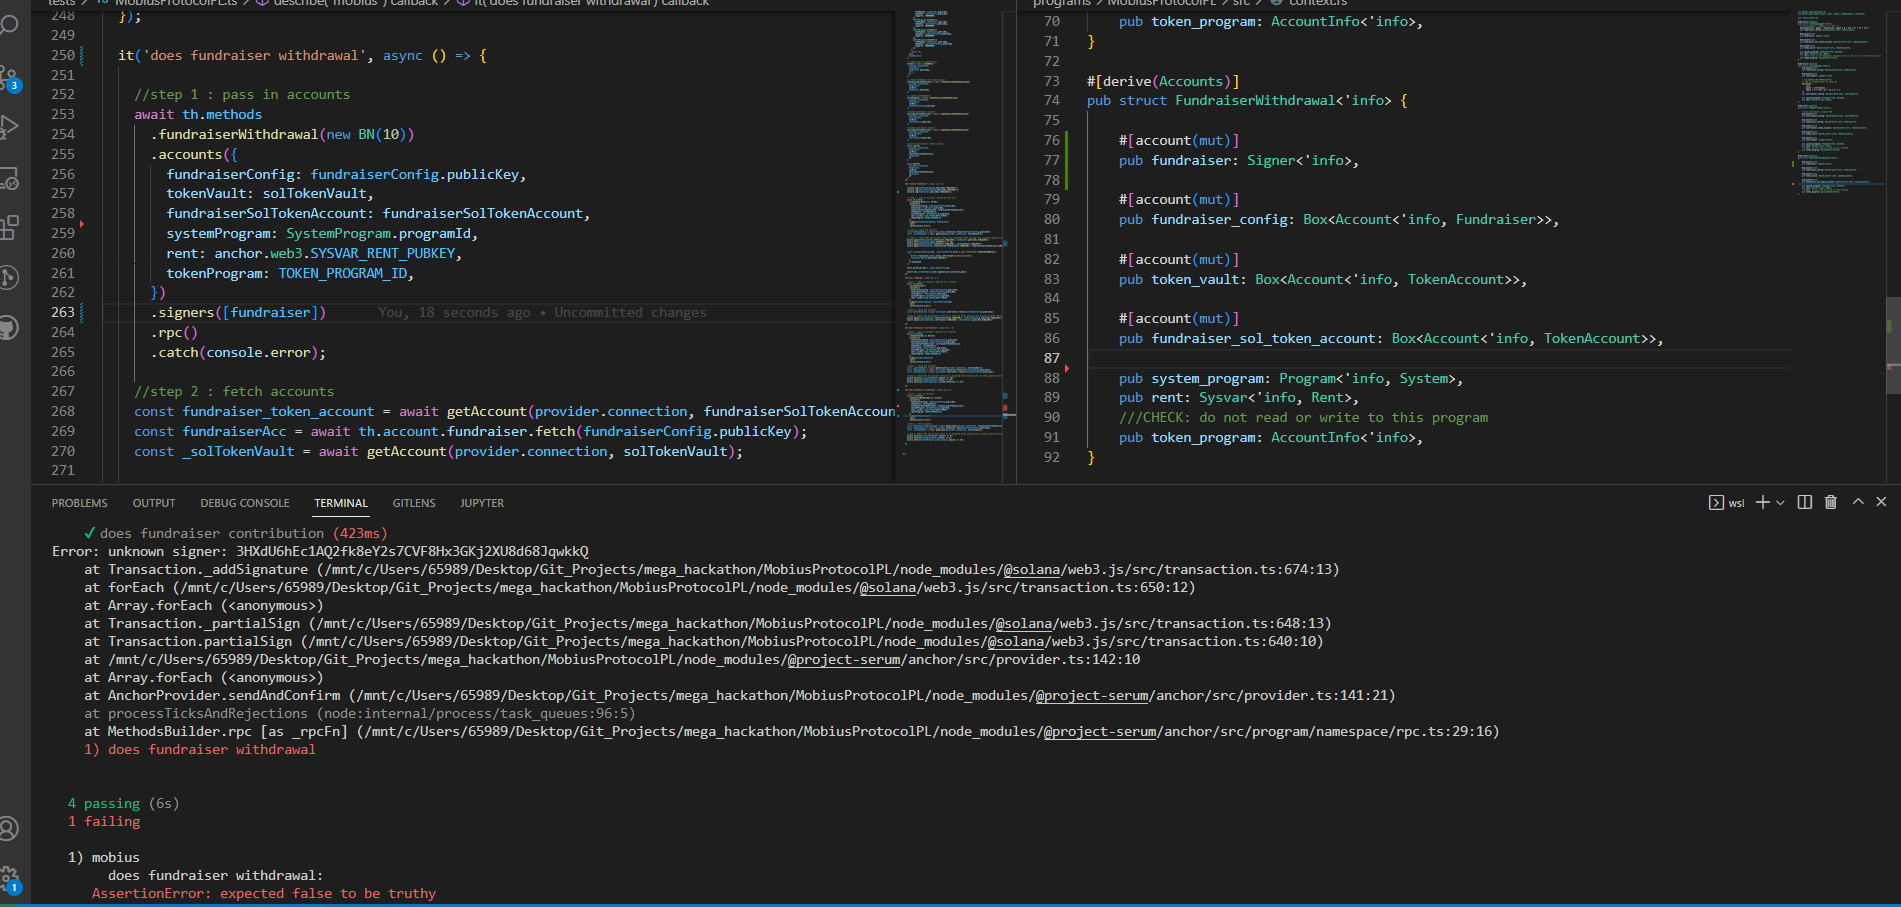Open the Remote Explorer view
Image resolution: width=1901 pixels, height=907 pixels.
tap(10, 178)
